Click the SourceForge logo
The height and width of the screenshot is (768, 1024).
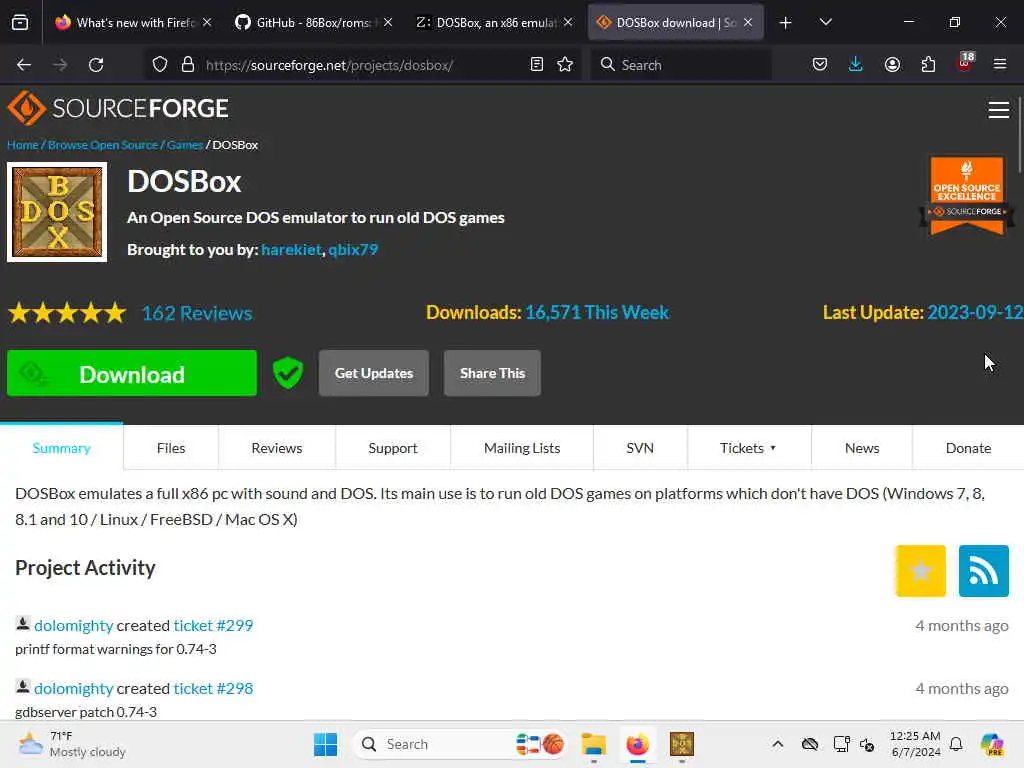(x=118, y=108)
